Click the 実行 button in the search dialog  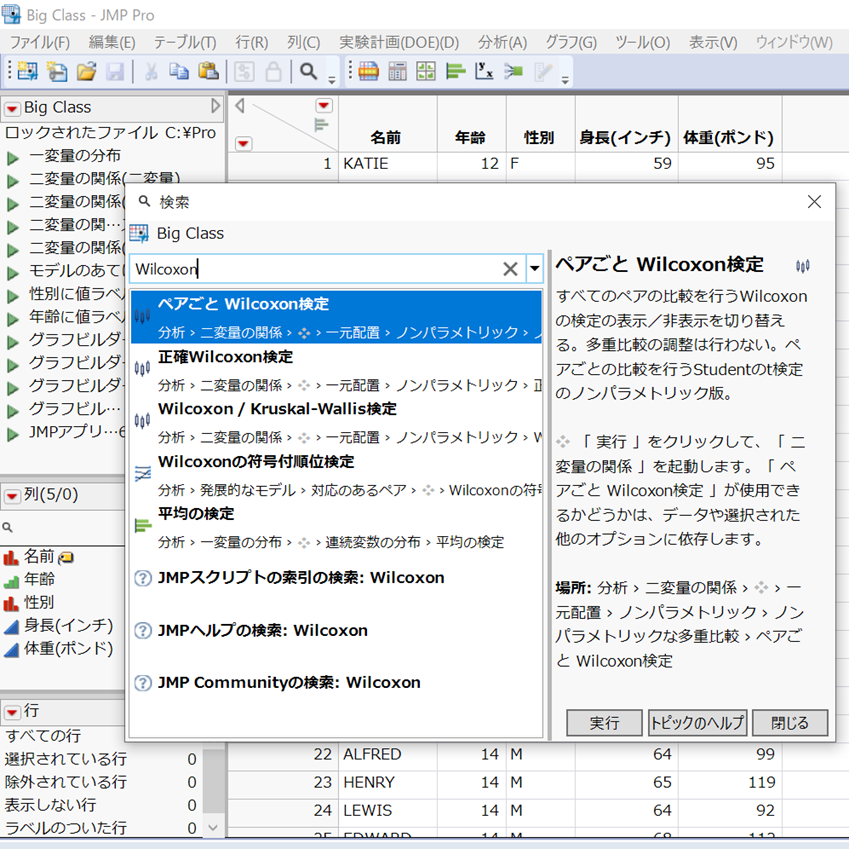click(604, 723)
